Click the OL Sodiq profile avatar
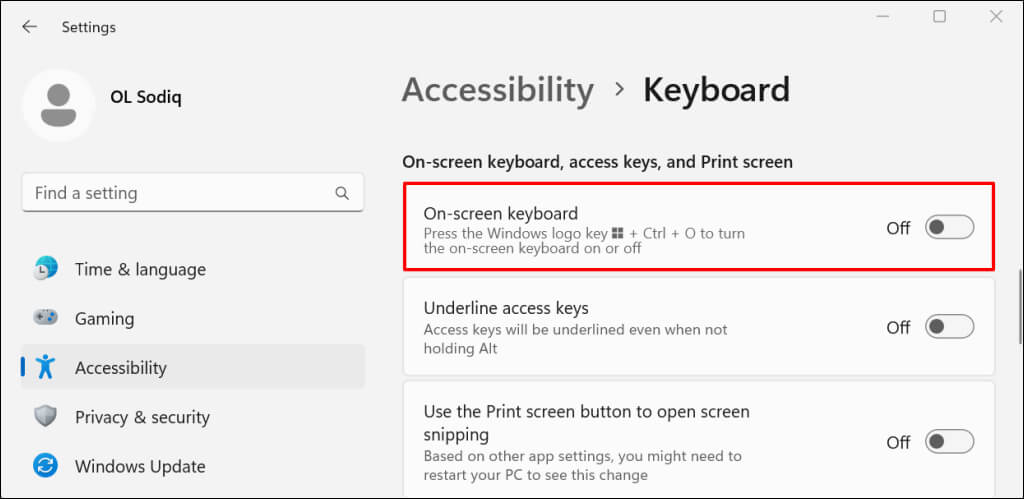Screen dimensions: 1024x499 click(x=58, y=105)
